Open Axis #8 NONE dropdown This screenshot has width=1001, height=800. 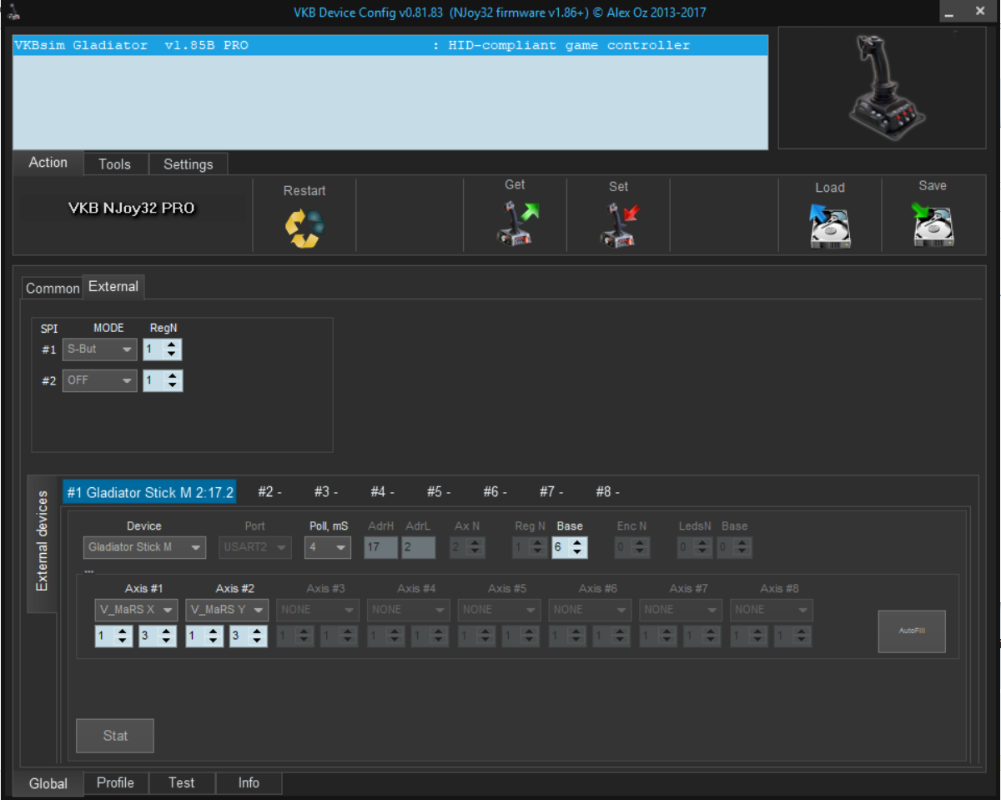(x=771, y=610)
